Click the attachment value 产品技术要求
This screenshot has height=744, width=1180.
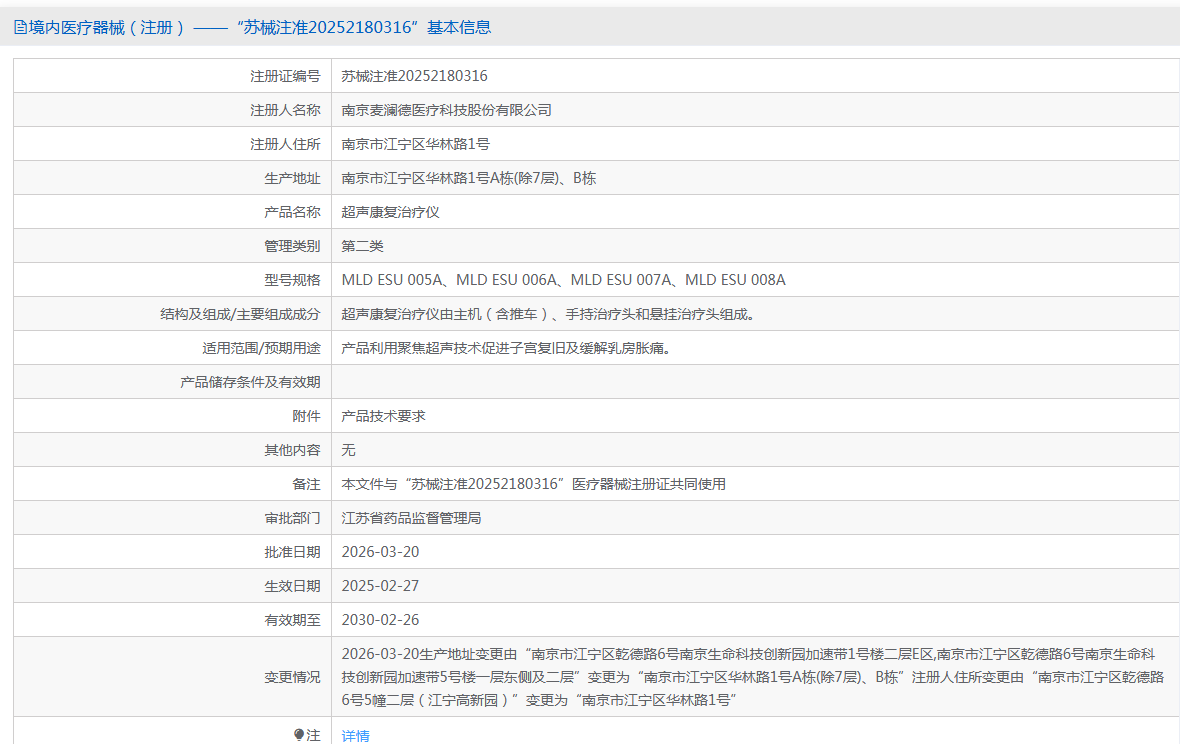(x=384, y=416)
